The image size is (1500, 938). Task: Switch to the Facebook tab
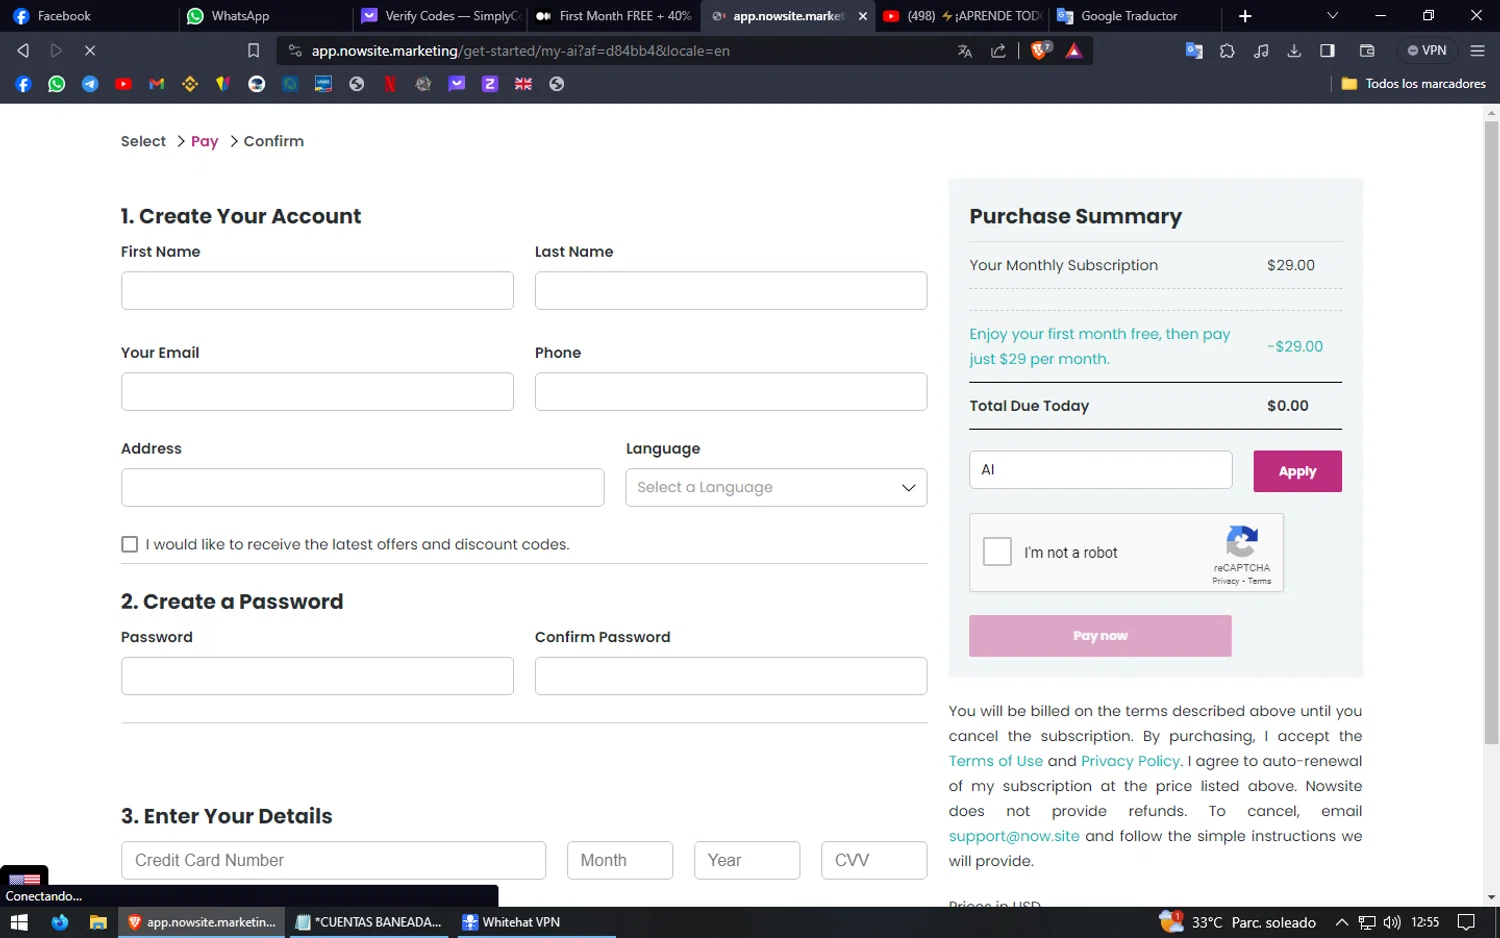click(88, 16)
